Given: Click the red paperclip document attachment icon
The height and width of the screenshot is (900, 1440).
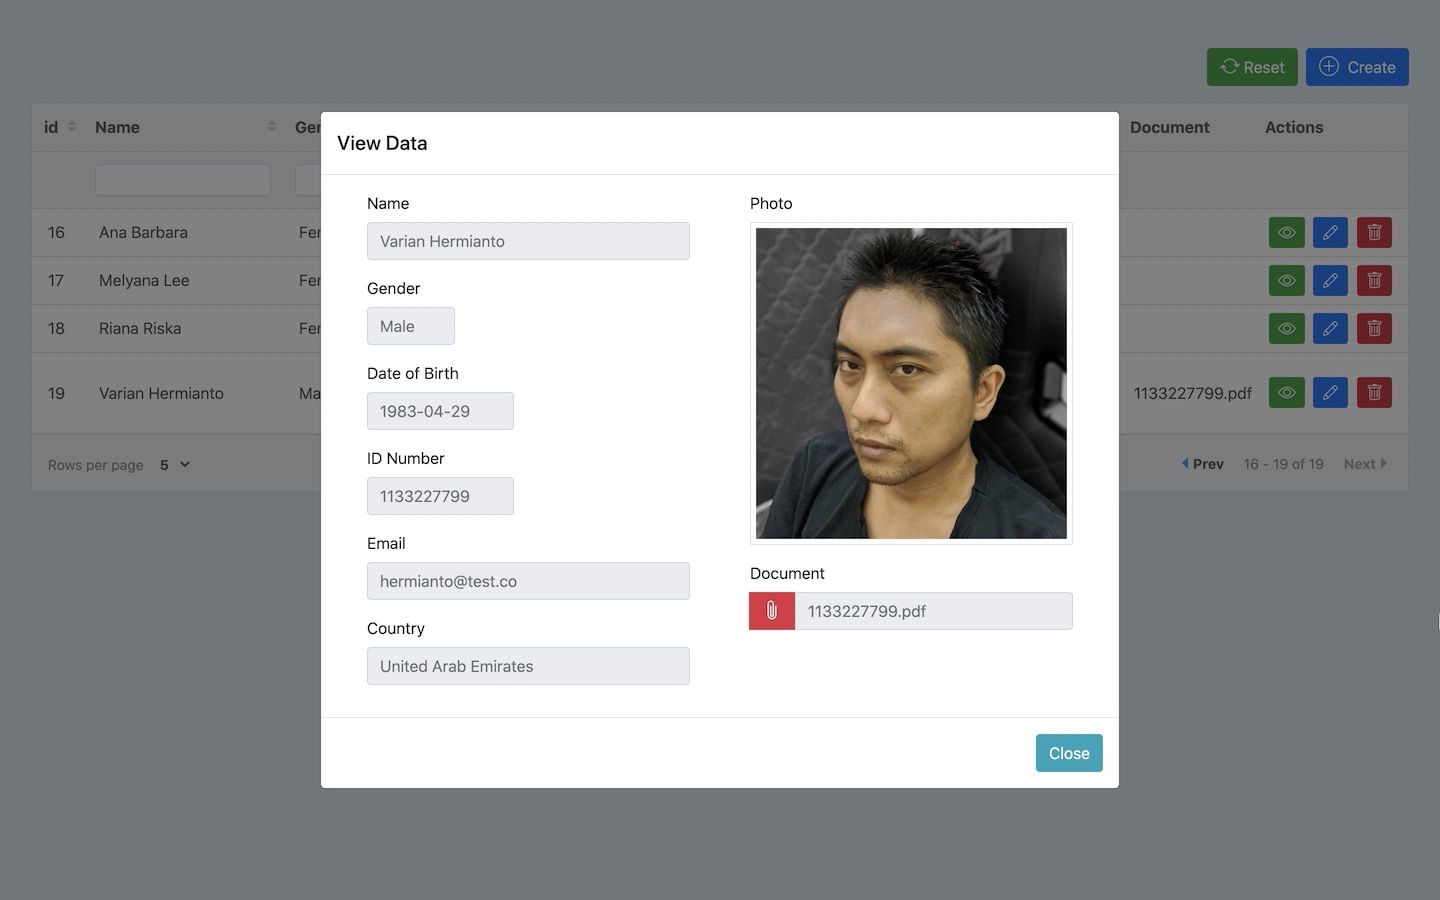Looking at the screenshot, I should coord(772,611).
